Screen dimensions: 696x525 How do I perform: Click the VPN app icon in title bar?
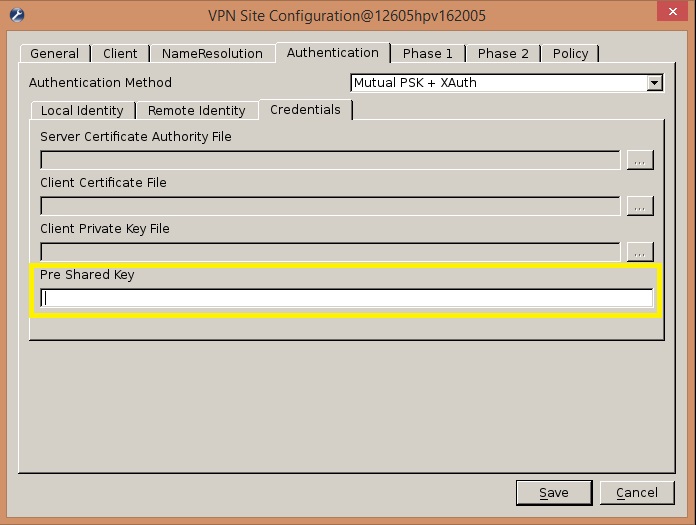tap(17, 16)
